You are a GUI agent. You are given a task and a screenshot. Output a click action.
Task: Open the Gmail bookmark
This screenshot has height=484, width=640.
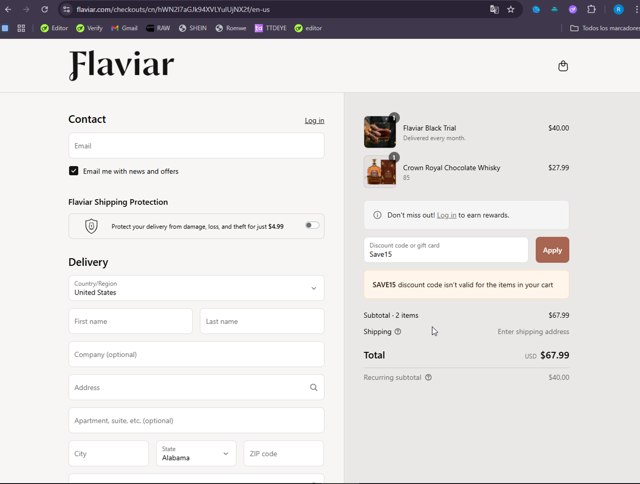124,28
